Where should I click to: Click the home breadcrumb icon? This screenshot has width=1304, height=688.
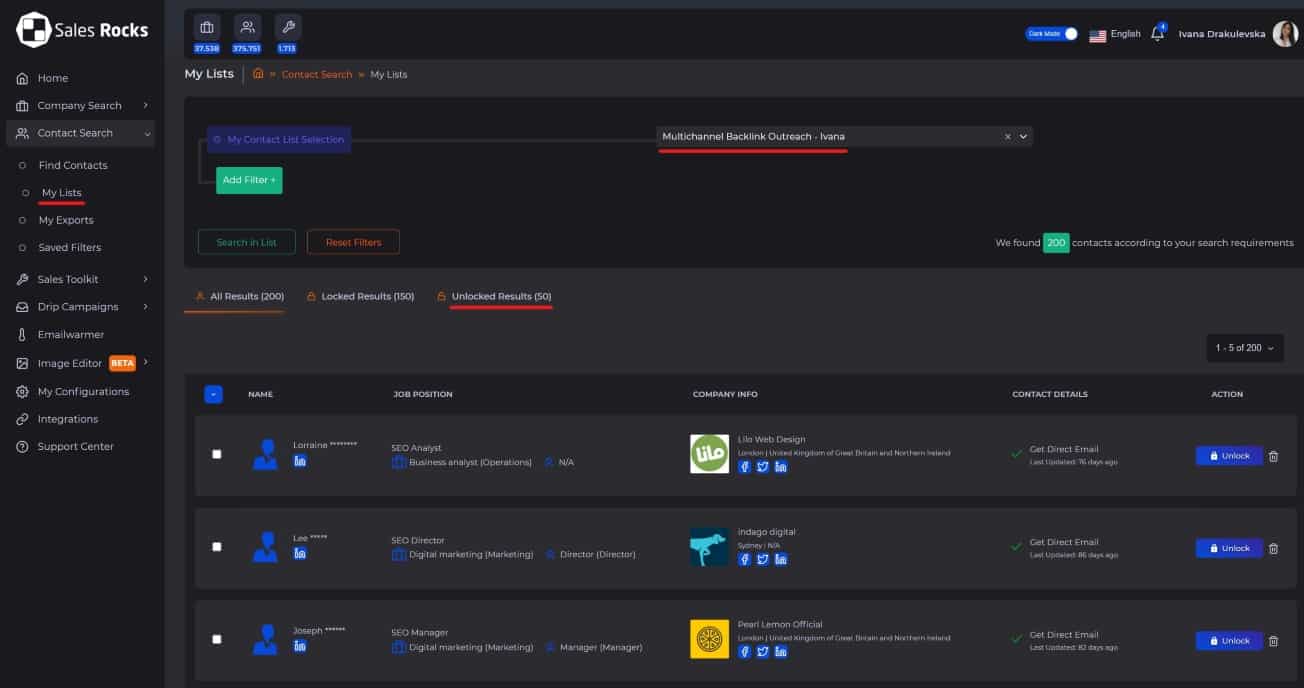pyautogui.click(x=258, y=74)
